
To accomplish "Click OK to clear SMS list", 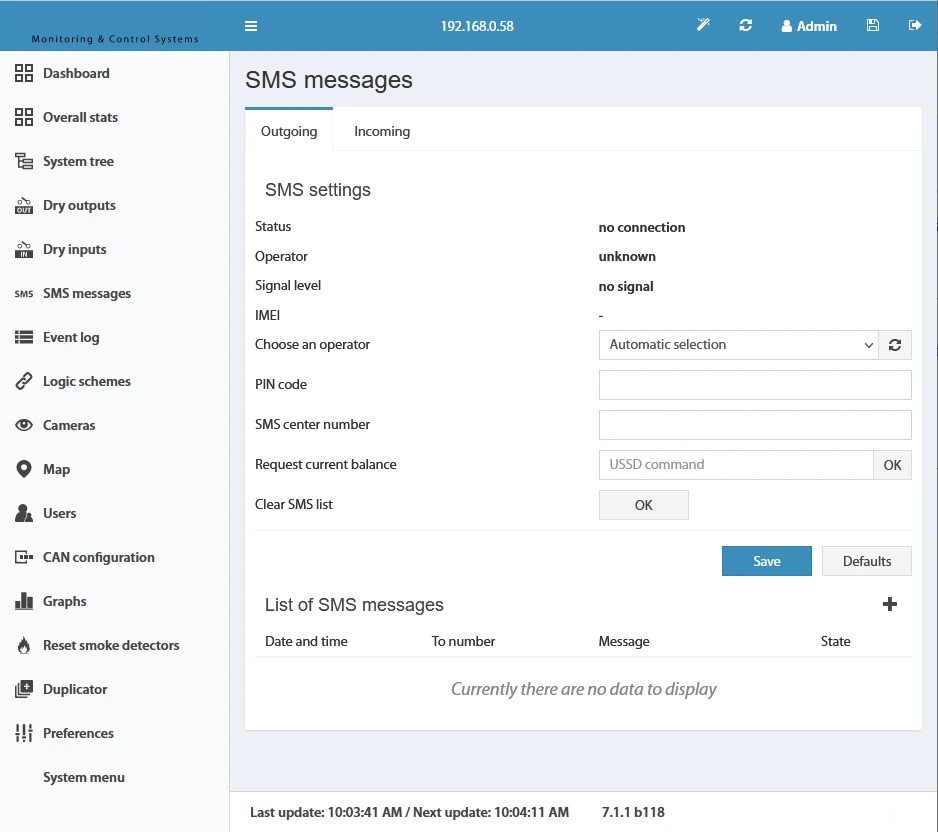I will [644, 505].
